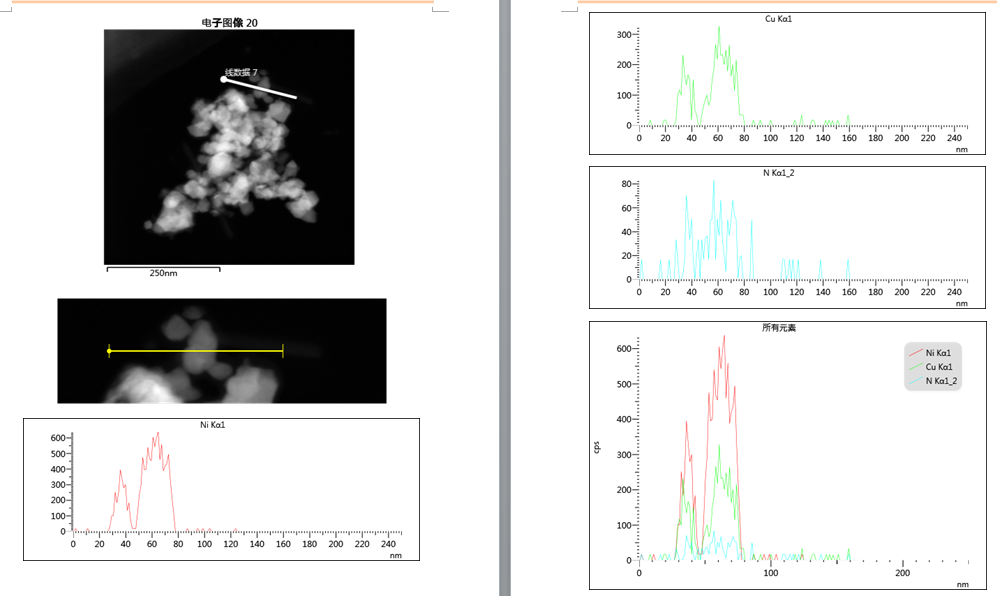Click the yellow line scan in zoomed image
The width and height of the screenshot is (997, 596).
pos(196,350)
